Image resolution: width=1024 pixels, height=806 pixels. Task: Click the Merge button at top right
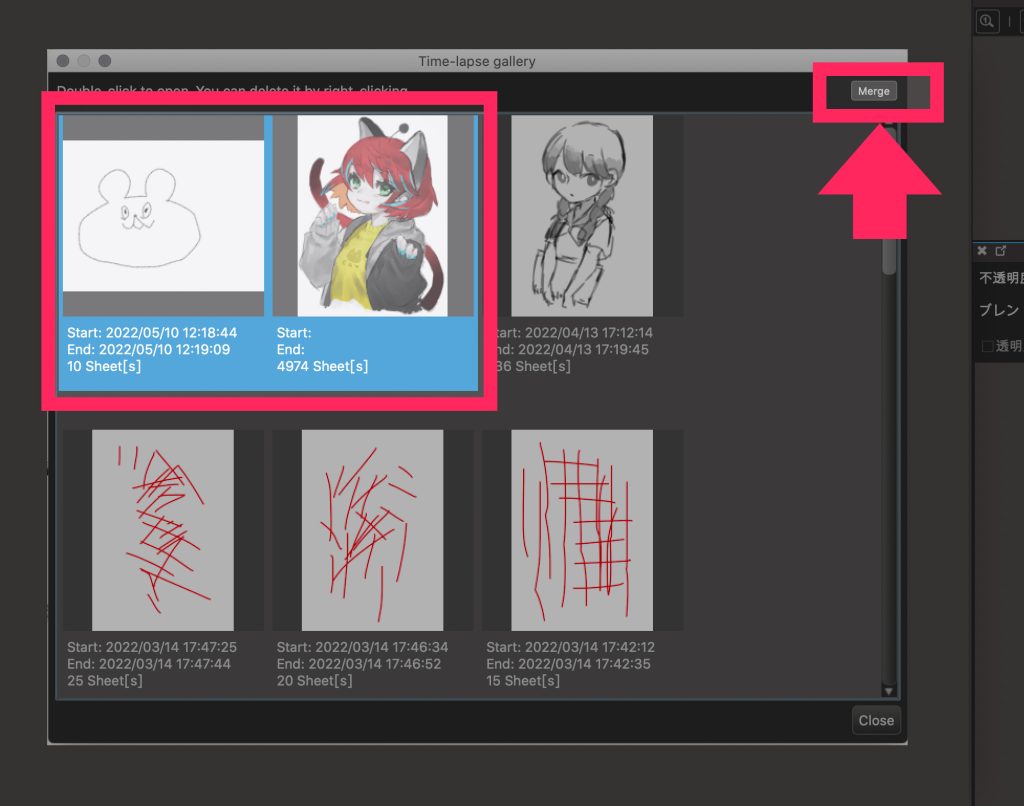click(x=872, y=90)
